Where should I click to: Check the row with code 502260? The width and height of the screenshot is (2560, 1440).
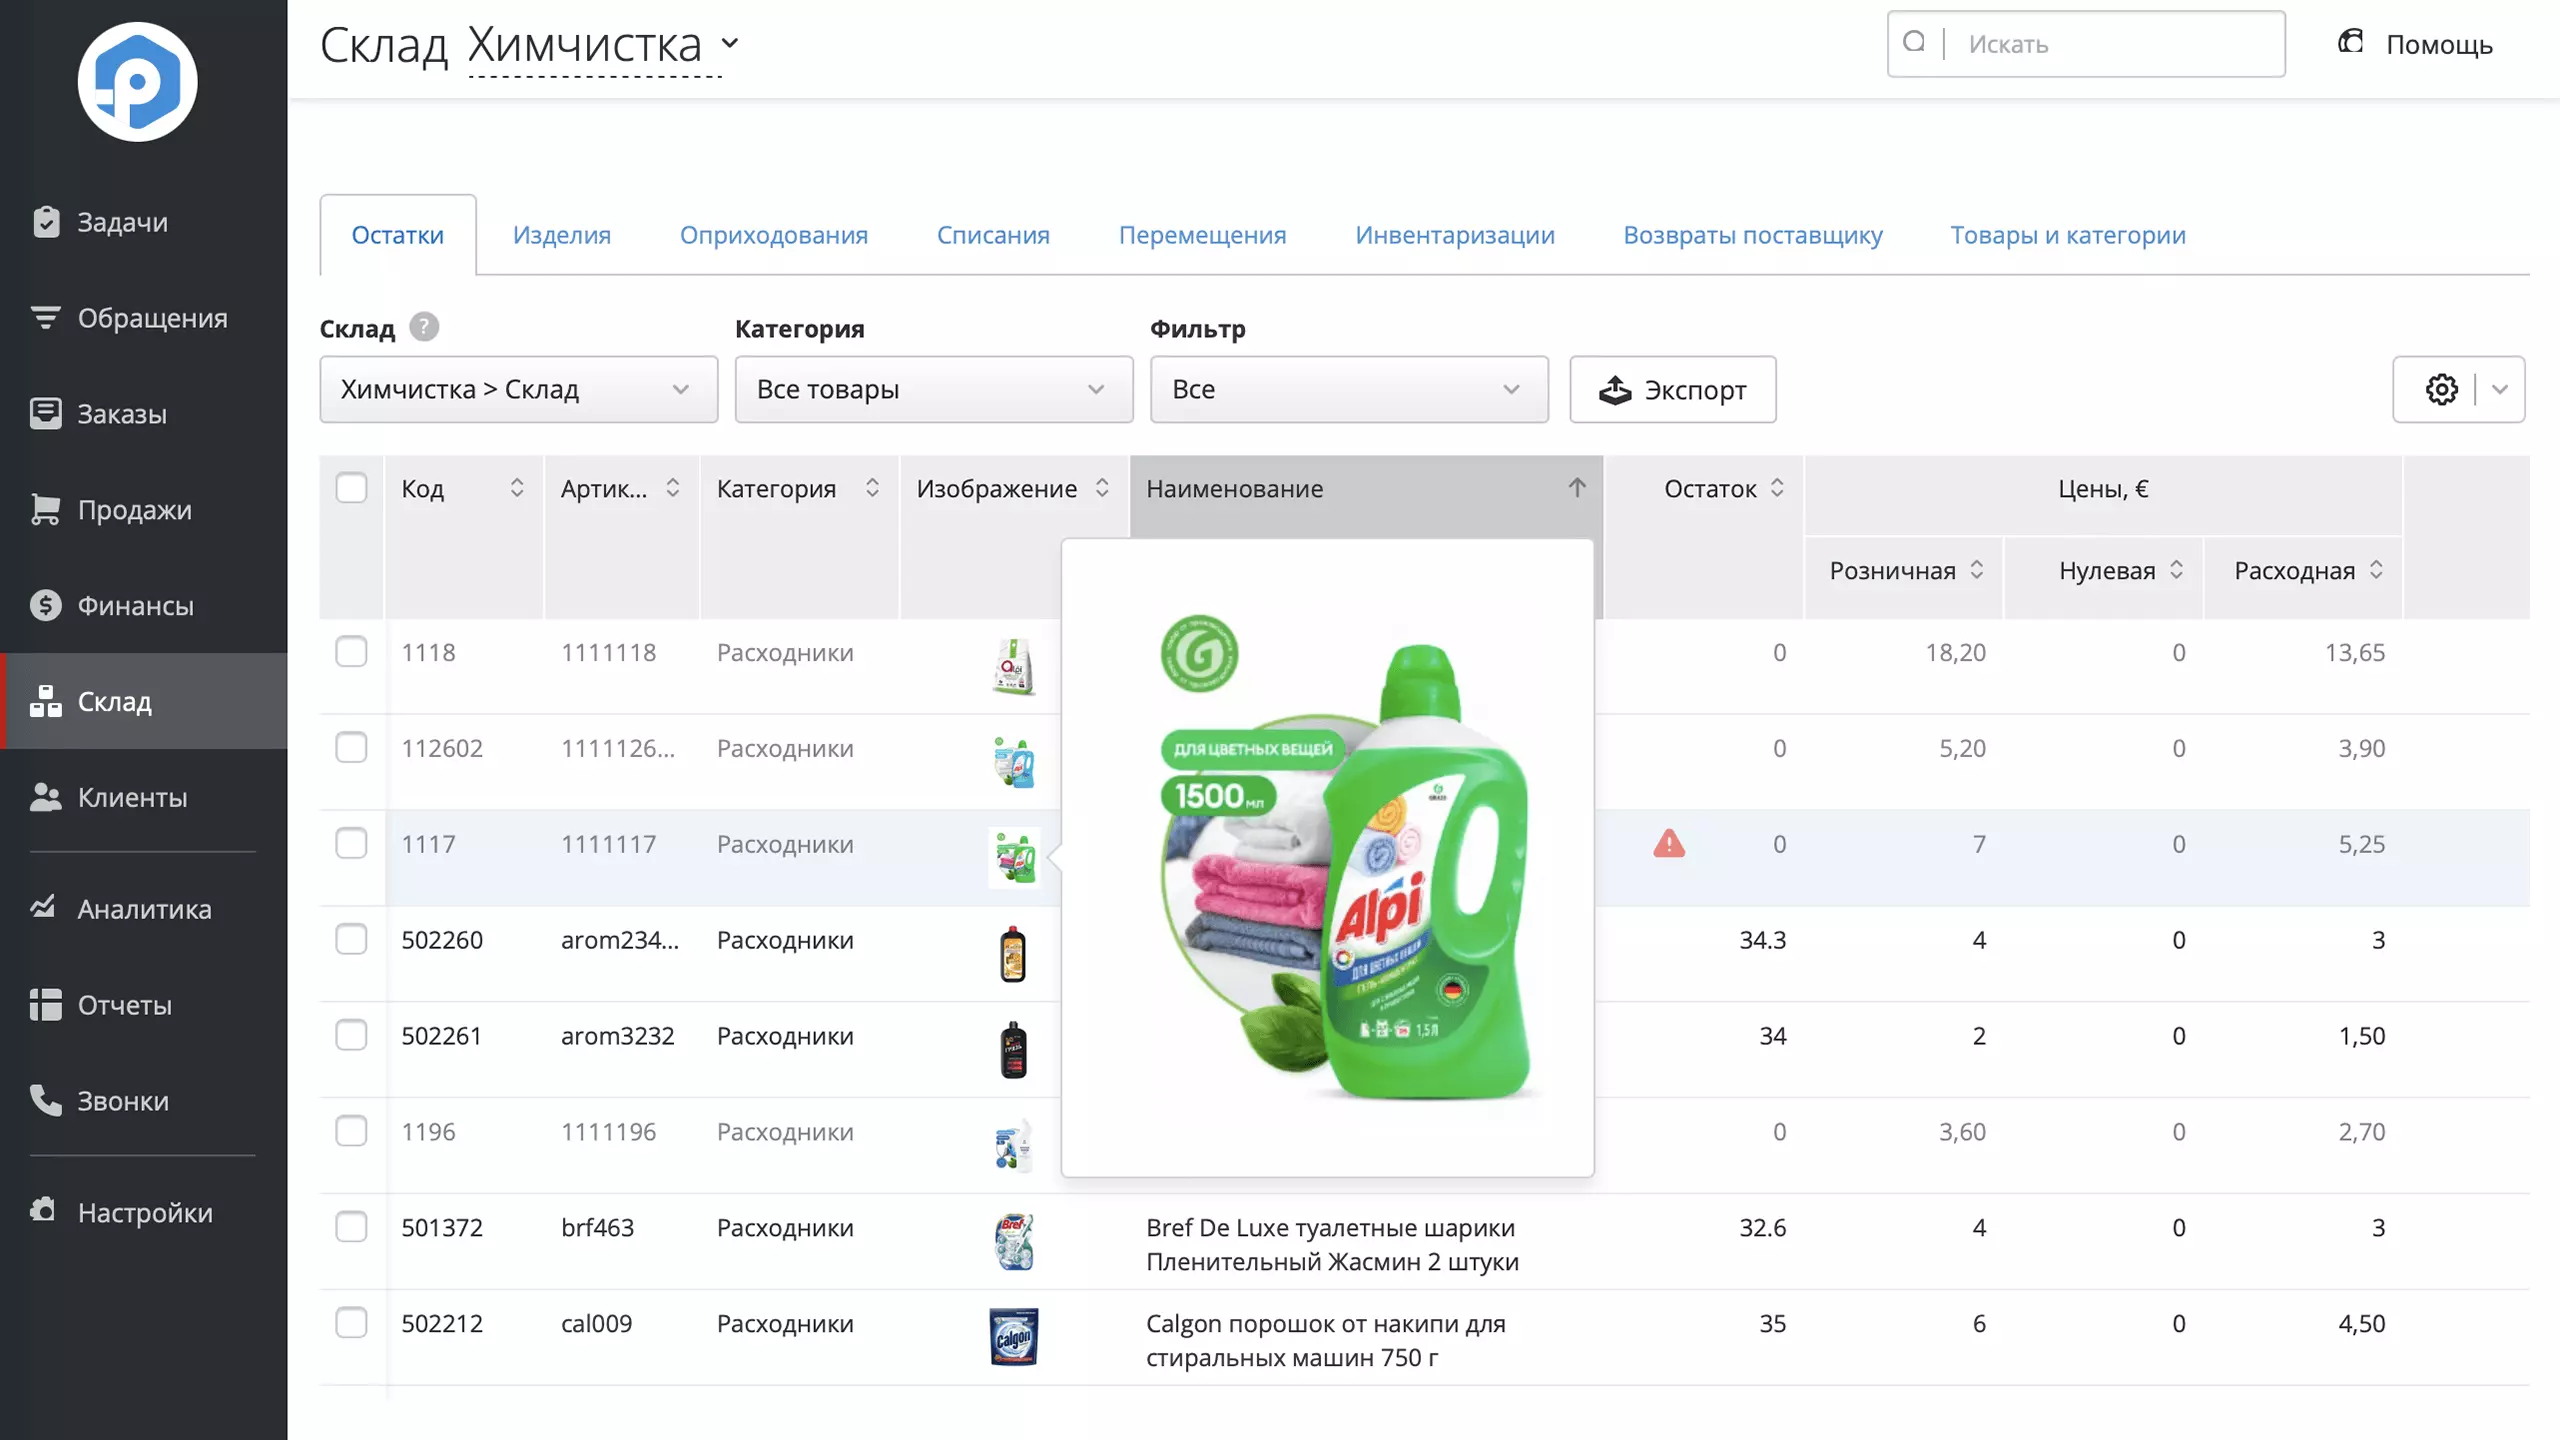351,940
